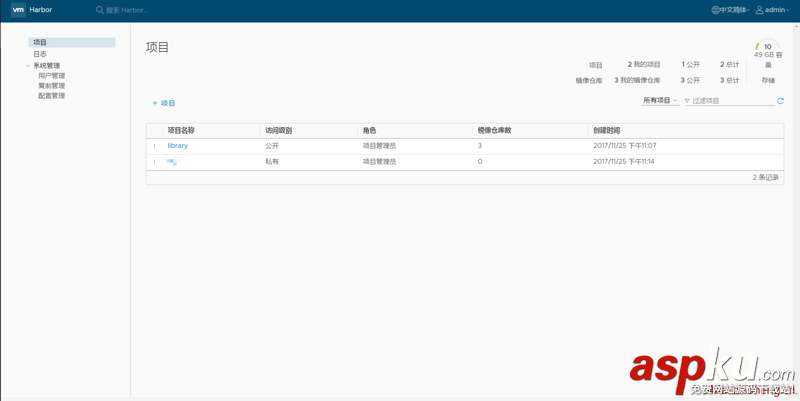Sort by 访问级别 column header
The height and width of the screenshot is (401, 800).
[x=279, y=131]
